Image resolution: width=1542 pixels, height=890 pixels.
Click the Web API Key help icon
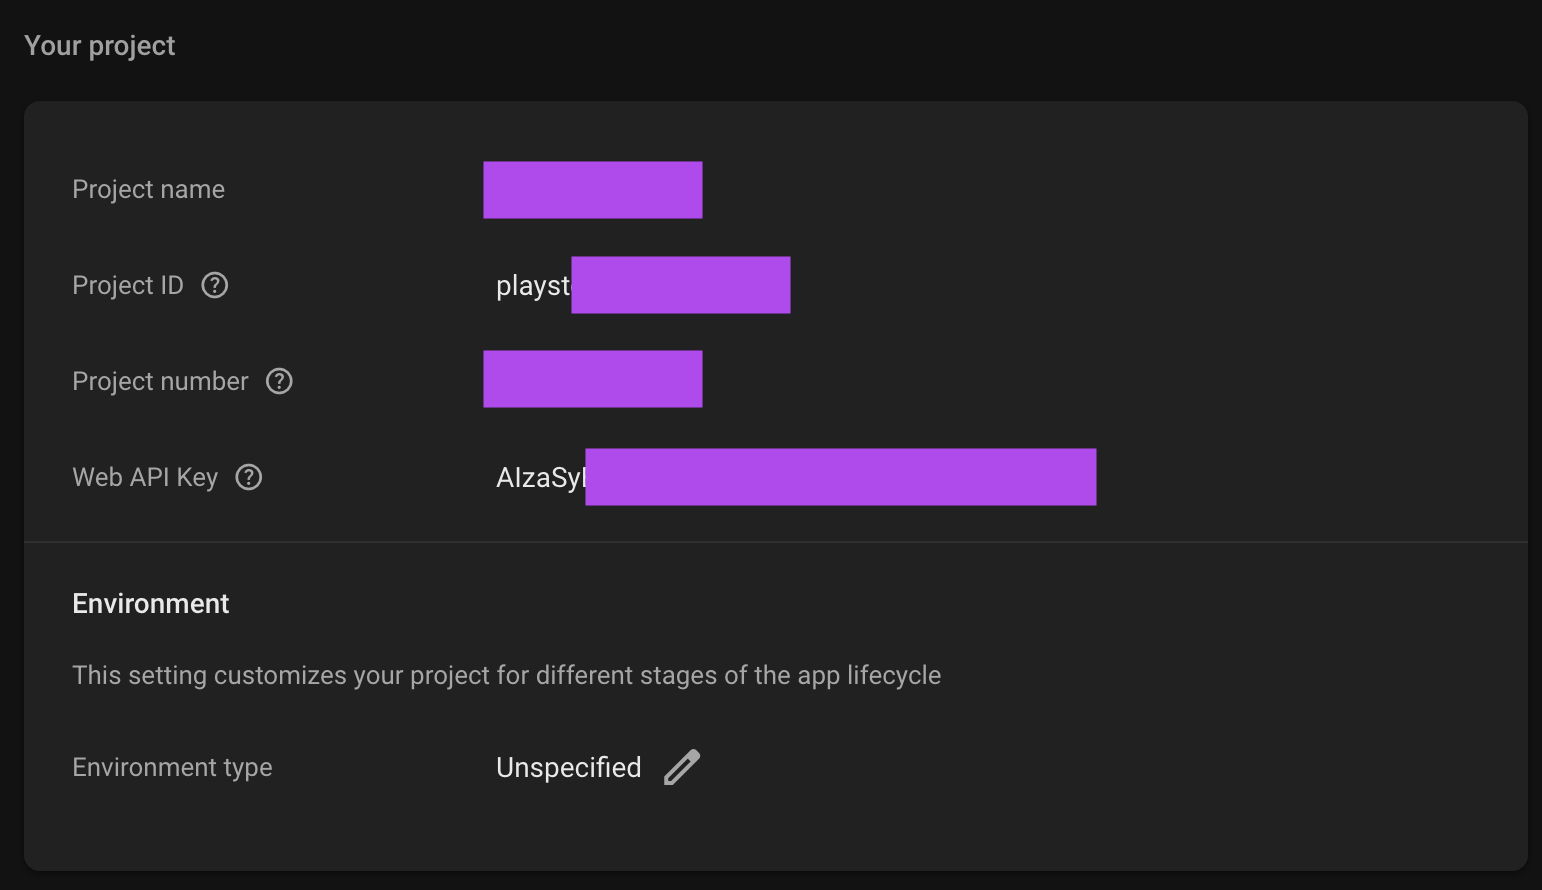pos(248,477)
